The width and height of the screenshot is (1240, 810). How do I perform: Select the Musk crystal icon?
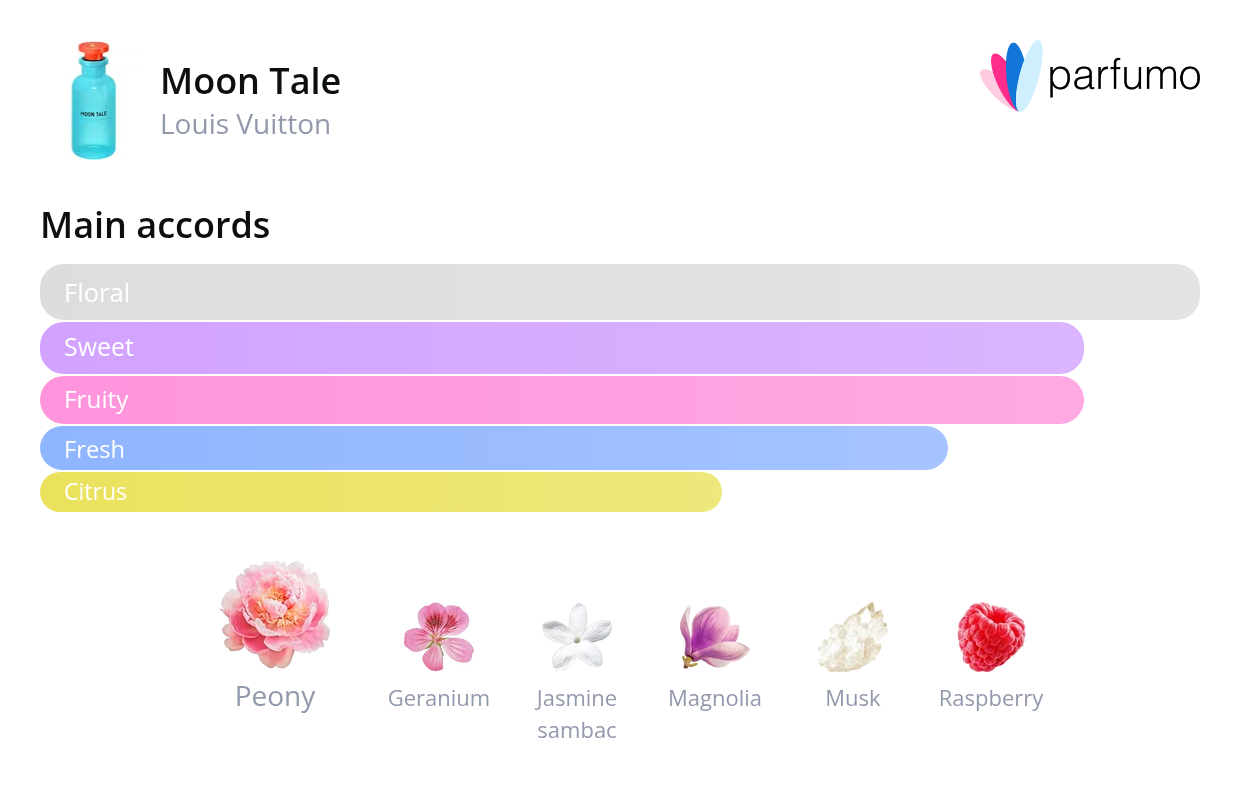pyautogui.click(x=853, y=636)
